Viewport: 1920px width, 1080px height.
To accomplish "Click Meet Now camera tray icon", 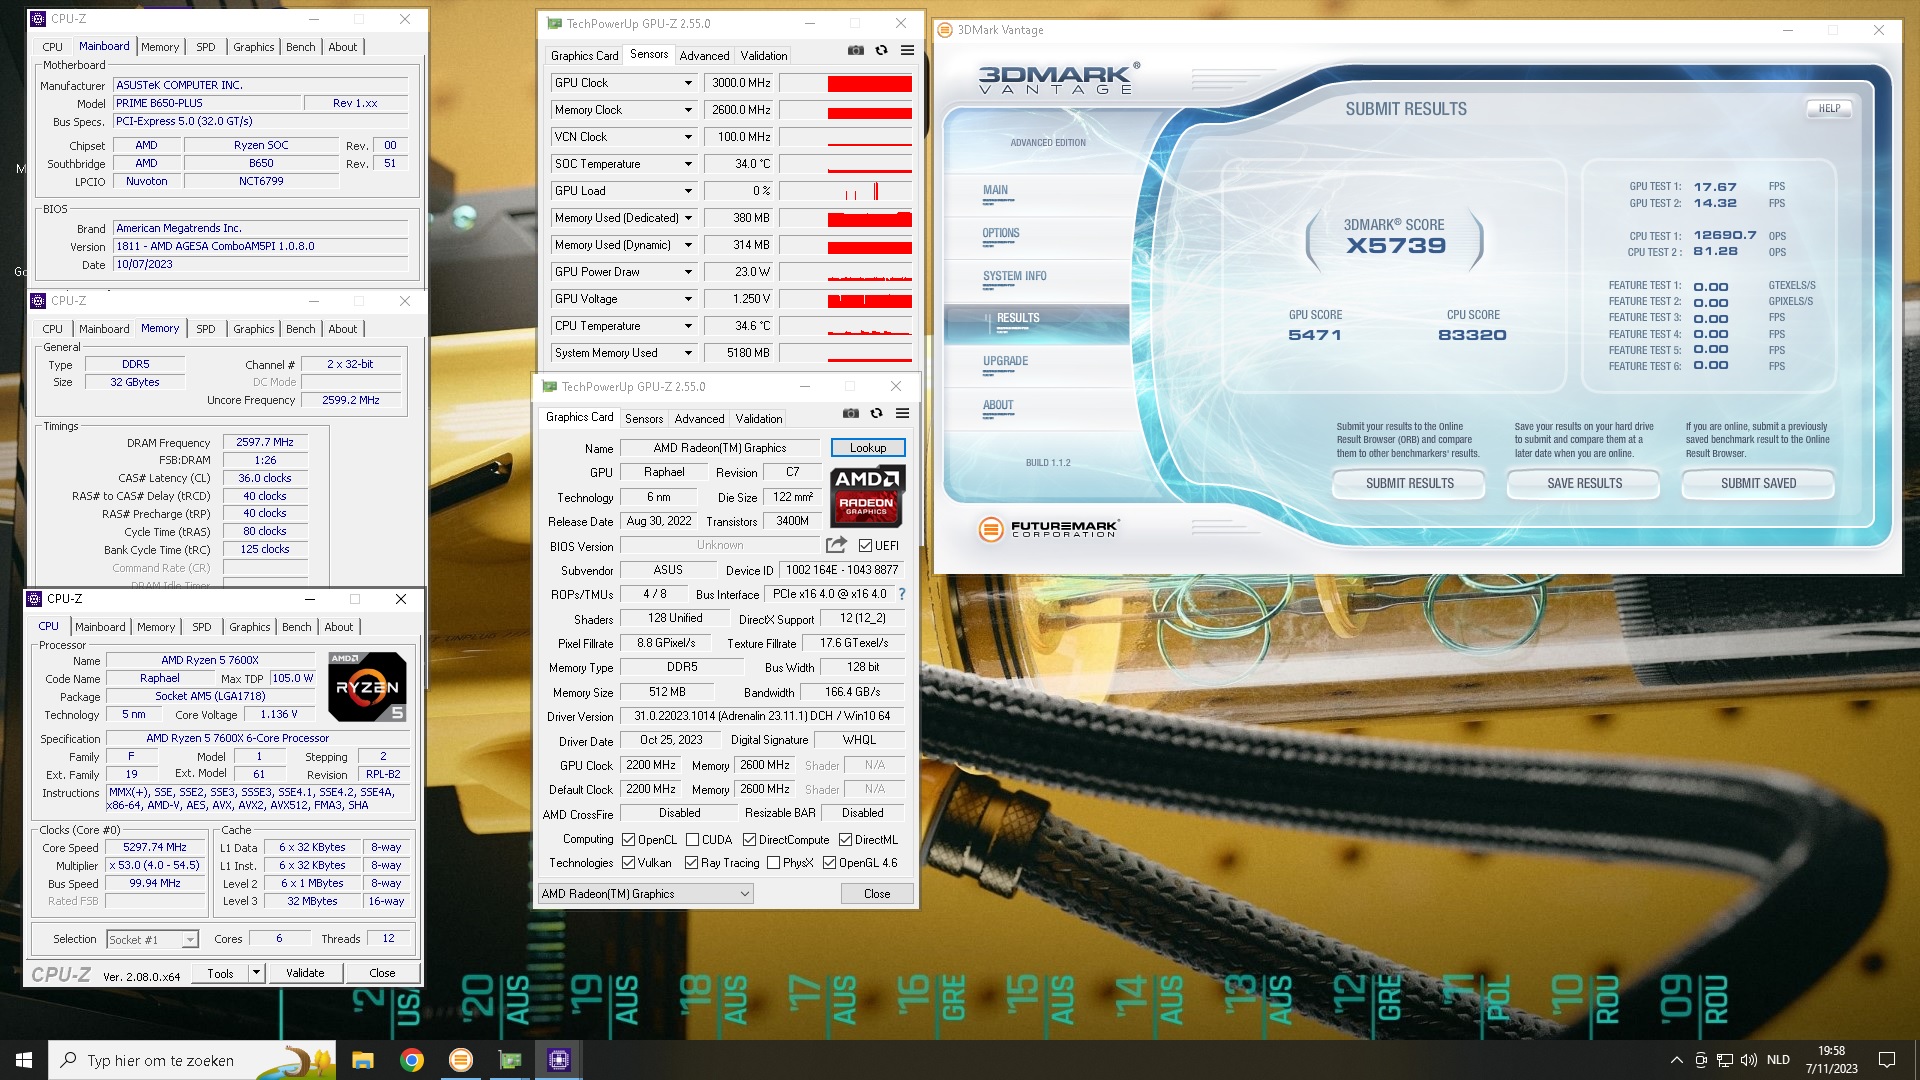I will pos(1700,1060).
